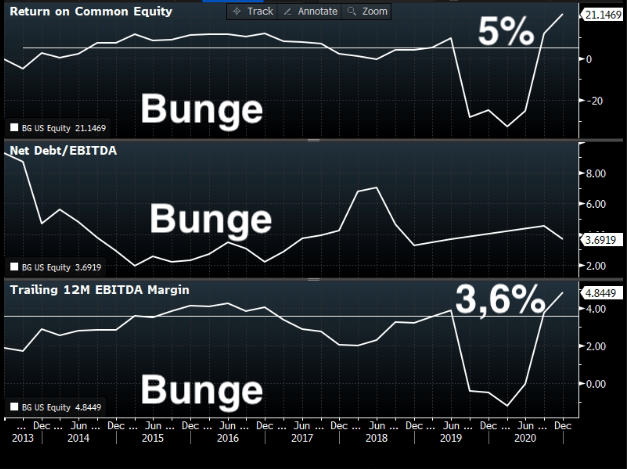The height and width of the screenshot is (469, 627).
Task: Click the 3.6919 last value label
Action: click(x=601, y=240)
